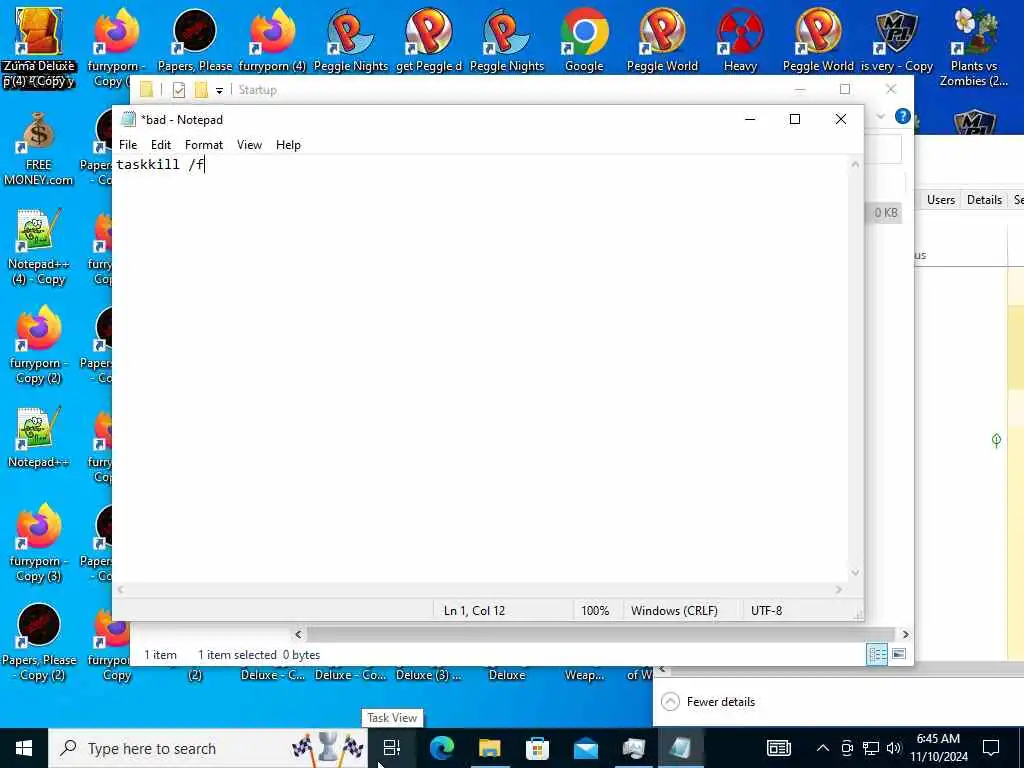This screenshot has width=1024, height=768.
Task: Click the 'Windows (CRLF)' status bar entry
Action: tap(674, 611)
